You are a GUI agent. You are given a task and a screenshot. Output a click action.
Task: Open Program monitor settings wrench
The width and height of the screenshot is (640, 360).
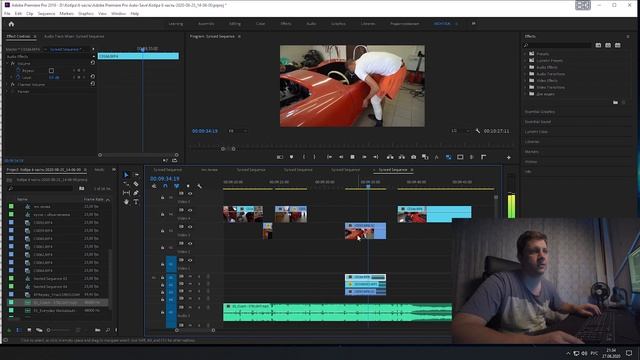478,131
